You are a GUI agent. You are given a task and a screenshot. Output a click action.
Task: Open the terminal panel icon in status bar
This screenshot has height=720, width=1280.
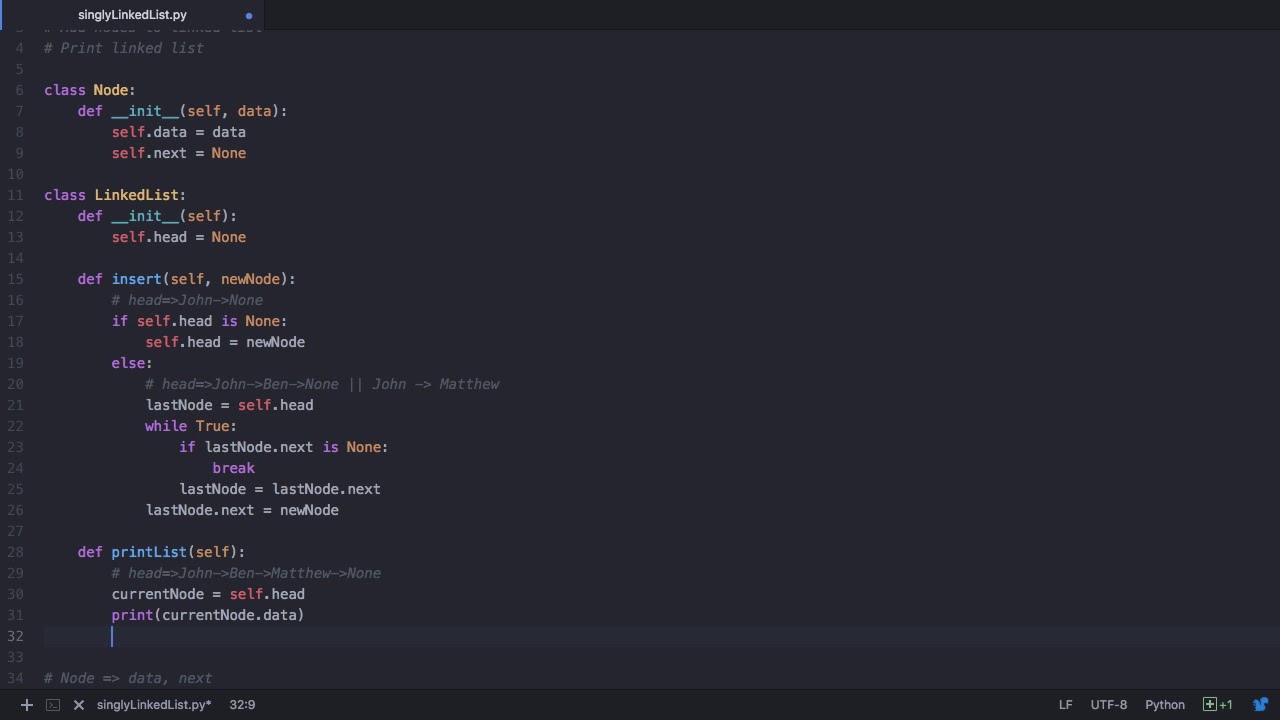53,705
